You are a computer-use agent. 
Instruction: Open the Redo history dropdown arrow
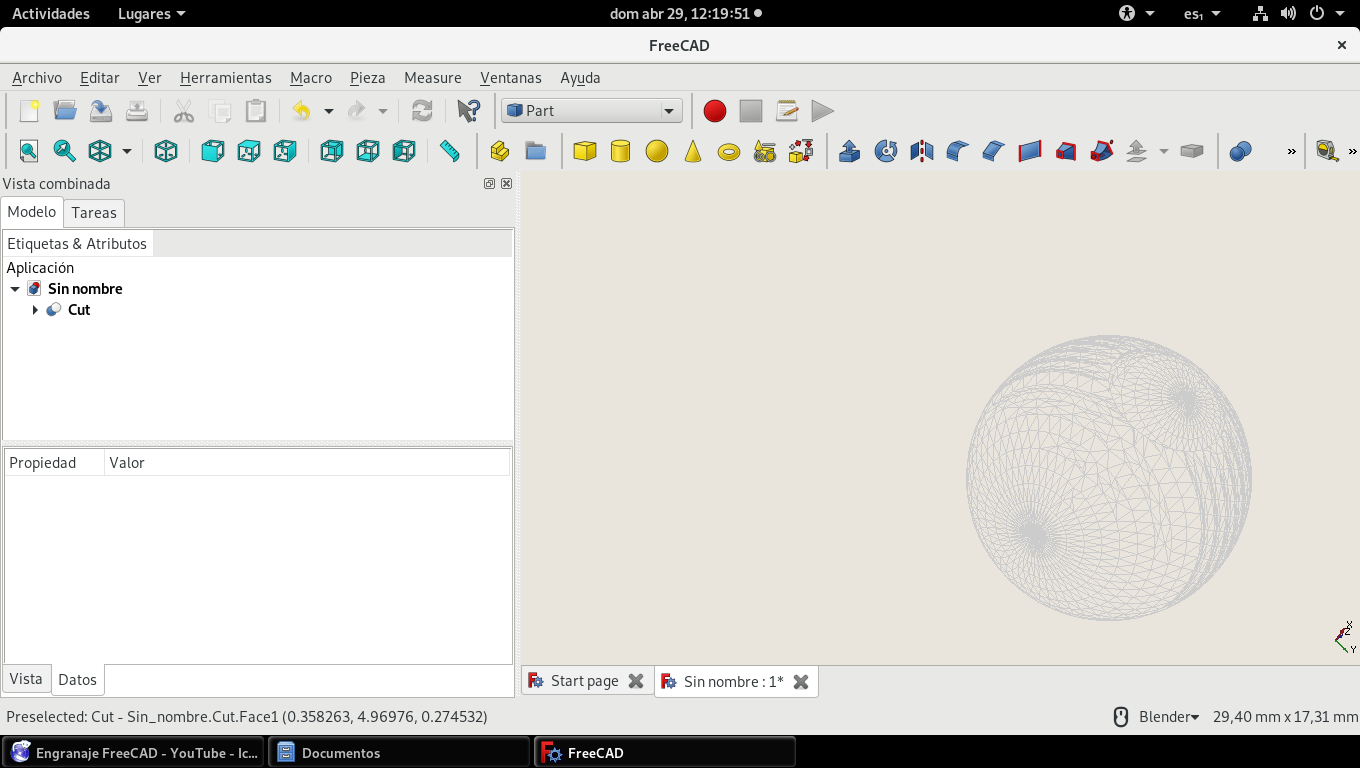pos(382,111)
